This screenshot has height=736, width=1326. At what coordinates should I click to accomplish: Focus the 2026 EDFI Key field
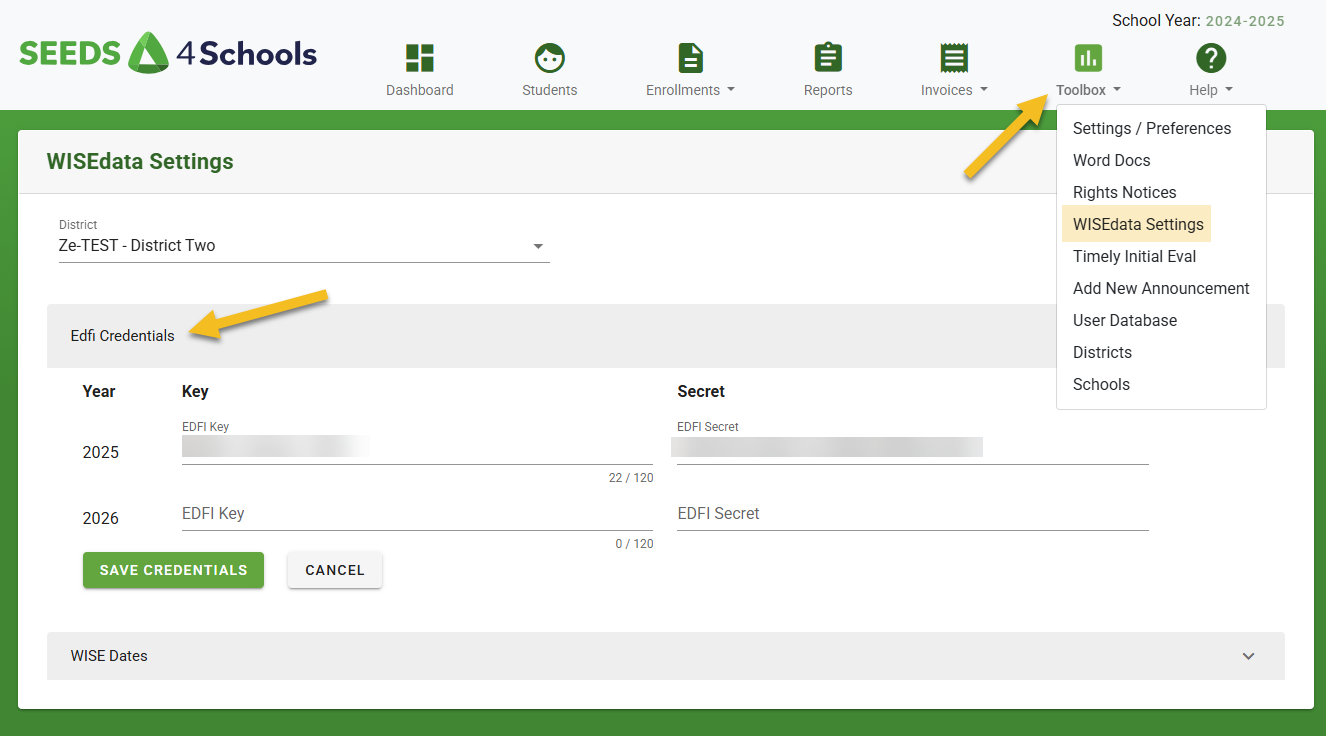[x=417, y=514]
